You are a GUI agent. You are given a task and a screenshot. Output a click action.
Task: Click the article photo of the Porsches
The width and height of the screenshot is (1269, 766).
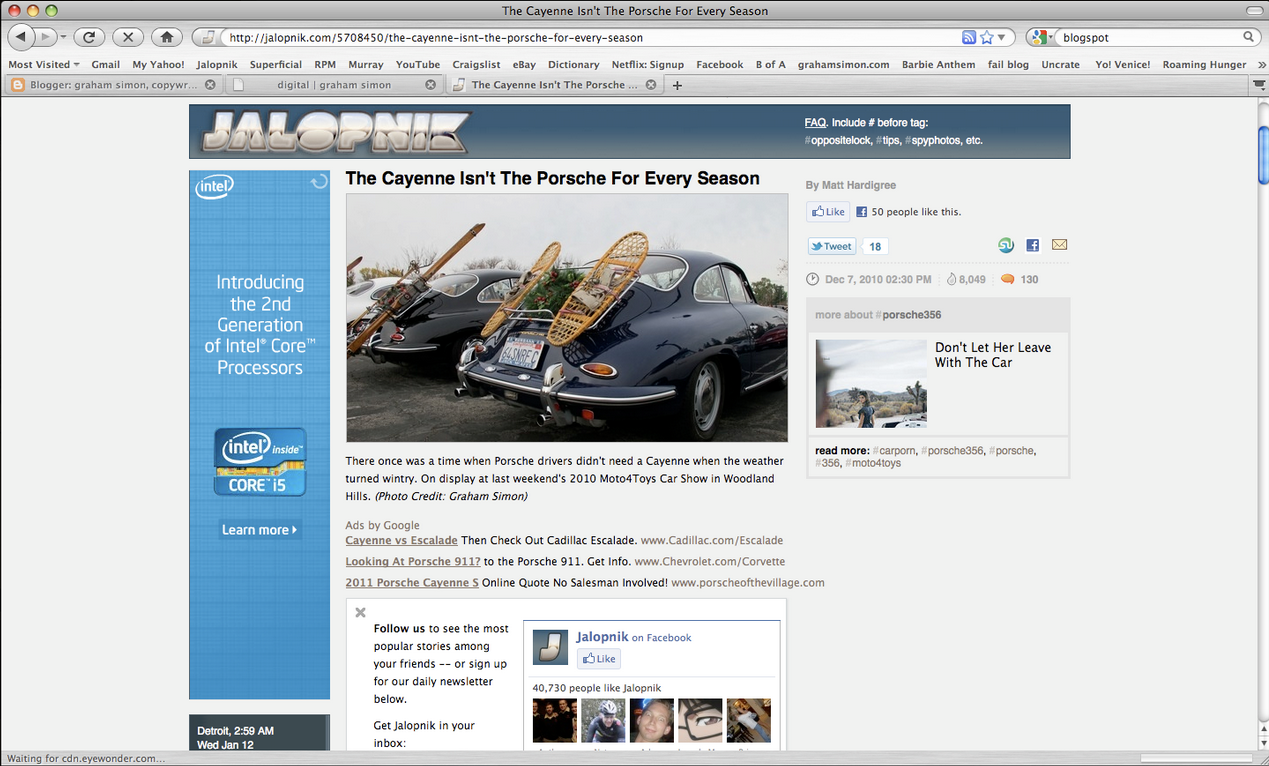coord(566,316)
